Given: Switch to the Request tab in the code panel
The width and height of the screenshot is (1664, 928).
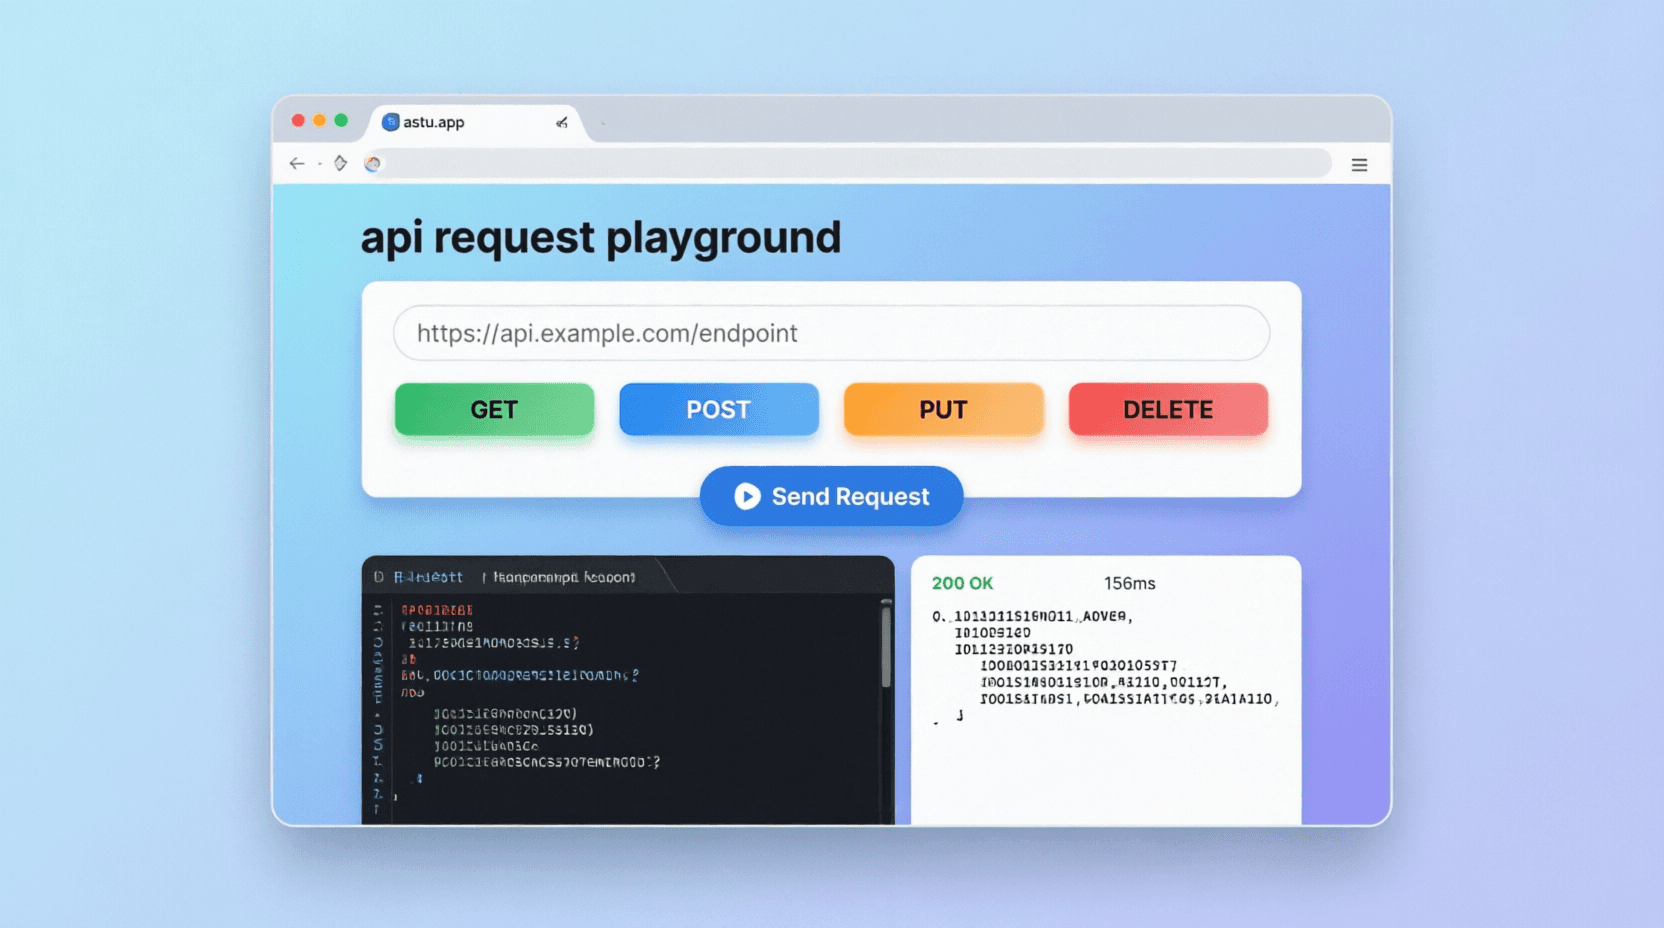Looking at the screenshot, I should (428, 577).
